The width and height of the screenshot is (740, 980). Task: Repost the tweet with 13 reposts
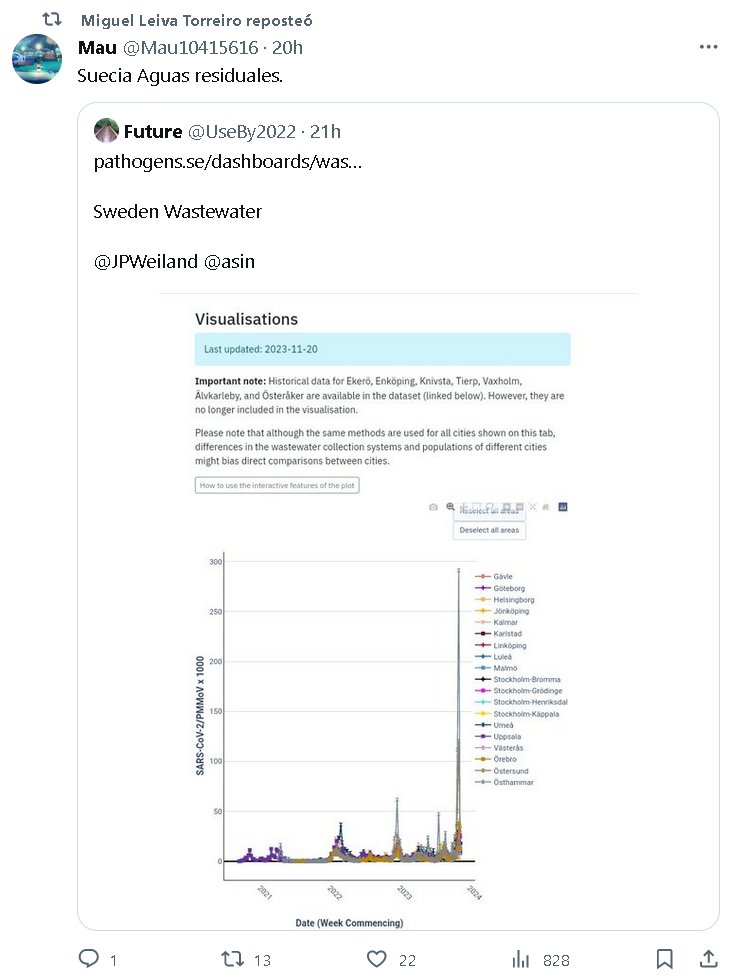point(232,959)
